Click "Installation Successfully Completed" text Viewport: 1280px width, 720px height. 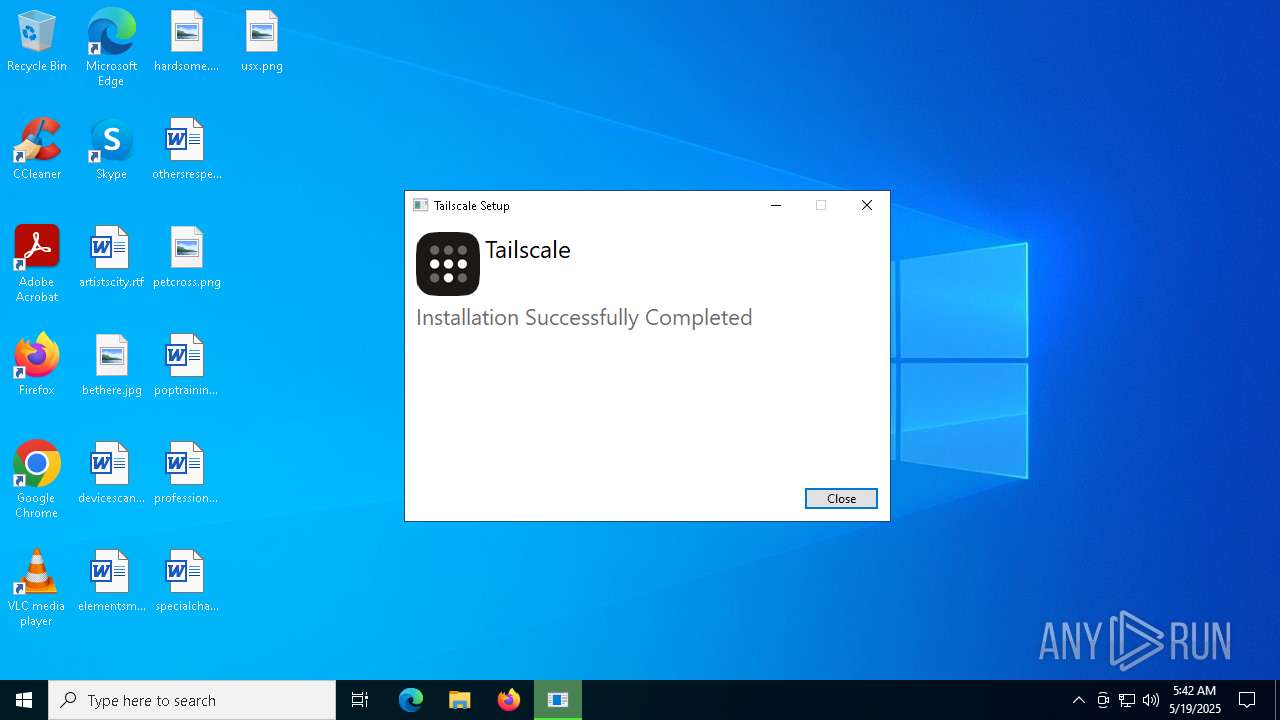(584, 318)
